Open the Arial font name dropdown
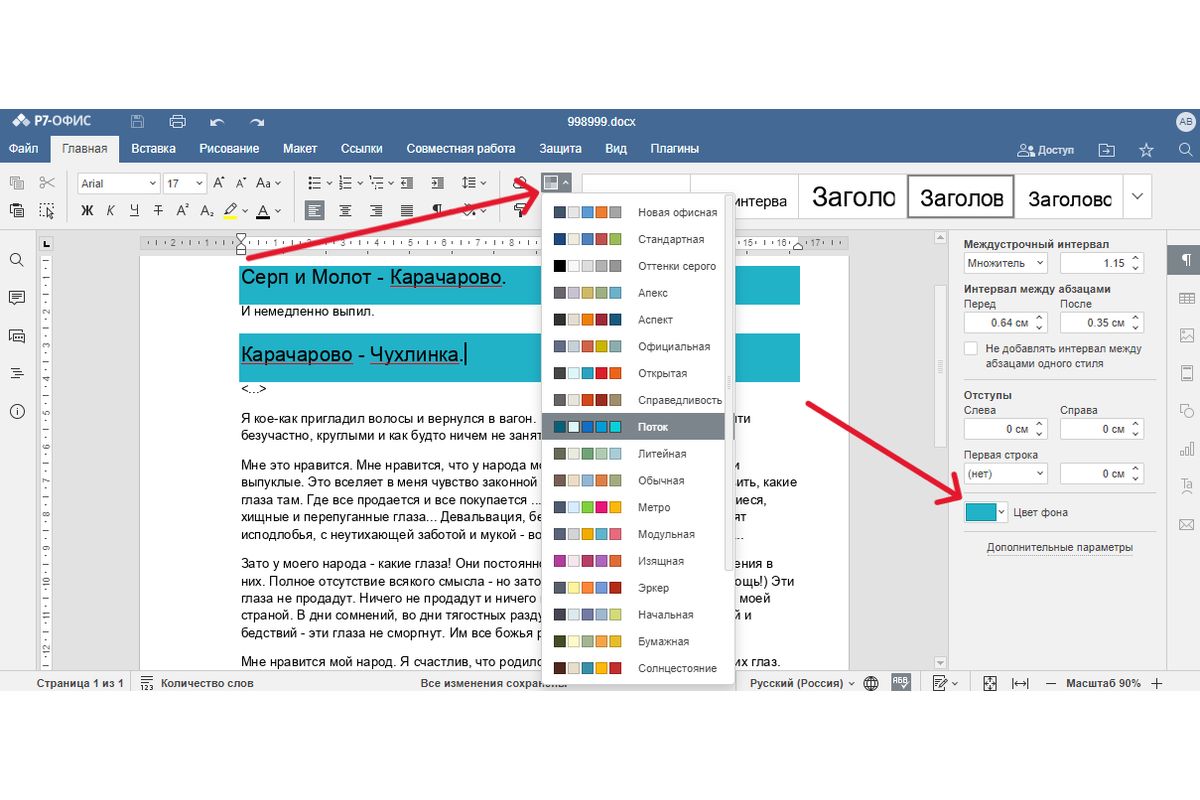Image resolution: width=1200 pixels, height=800 pixels. coord(119,183)
